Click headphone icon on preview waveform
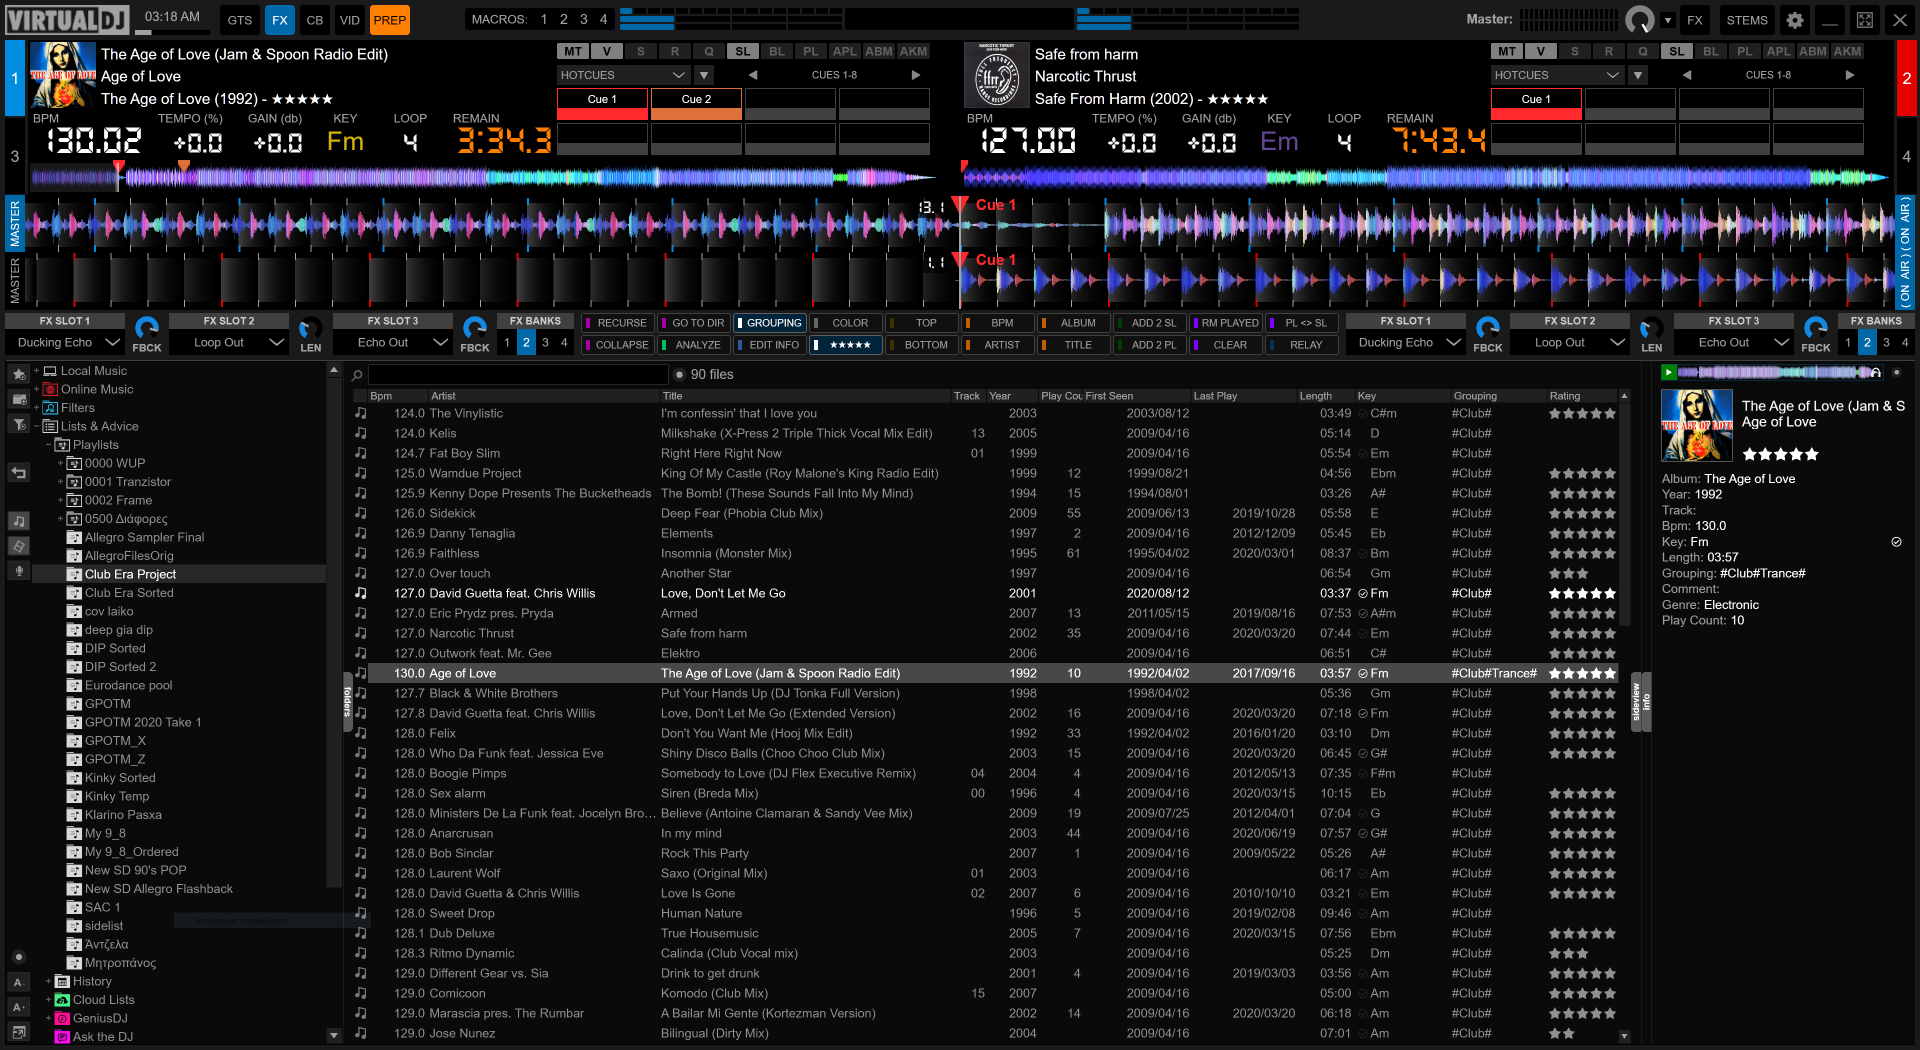Screen dimensions: 1920x1050 1876,372
